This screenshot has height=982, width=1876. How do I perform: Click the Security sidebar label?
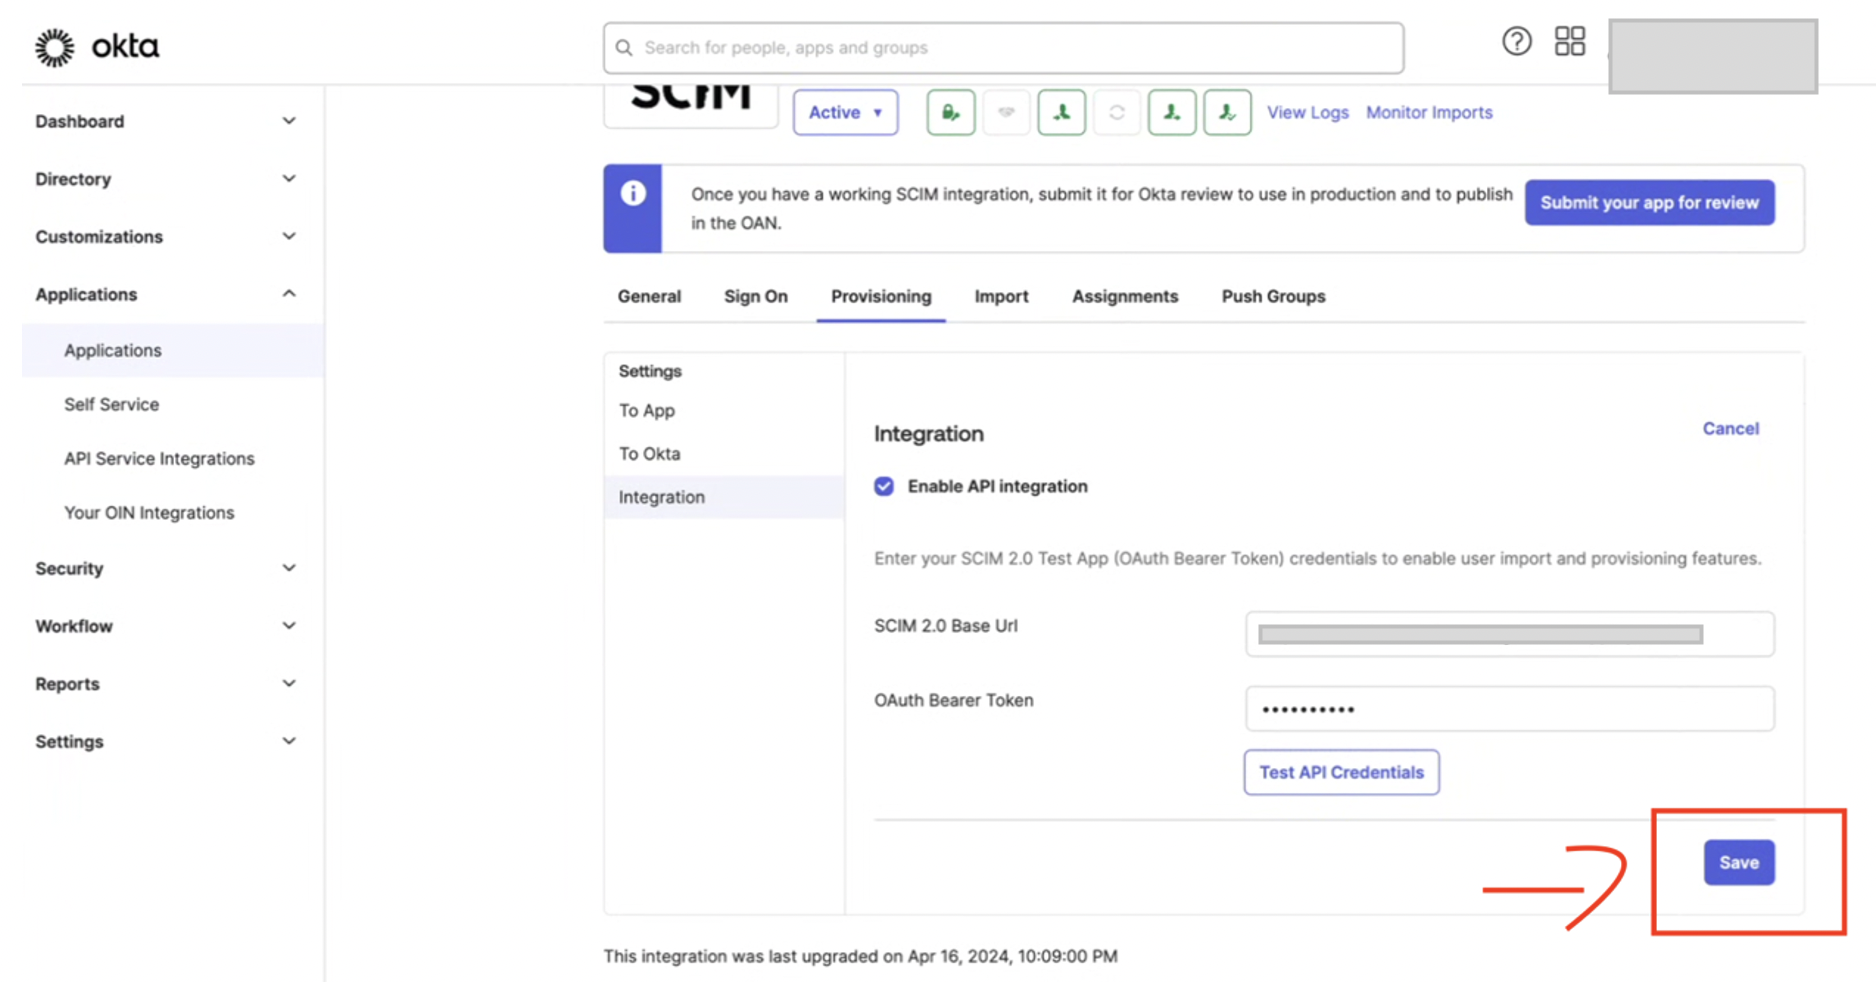point(69,568)
